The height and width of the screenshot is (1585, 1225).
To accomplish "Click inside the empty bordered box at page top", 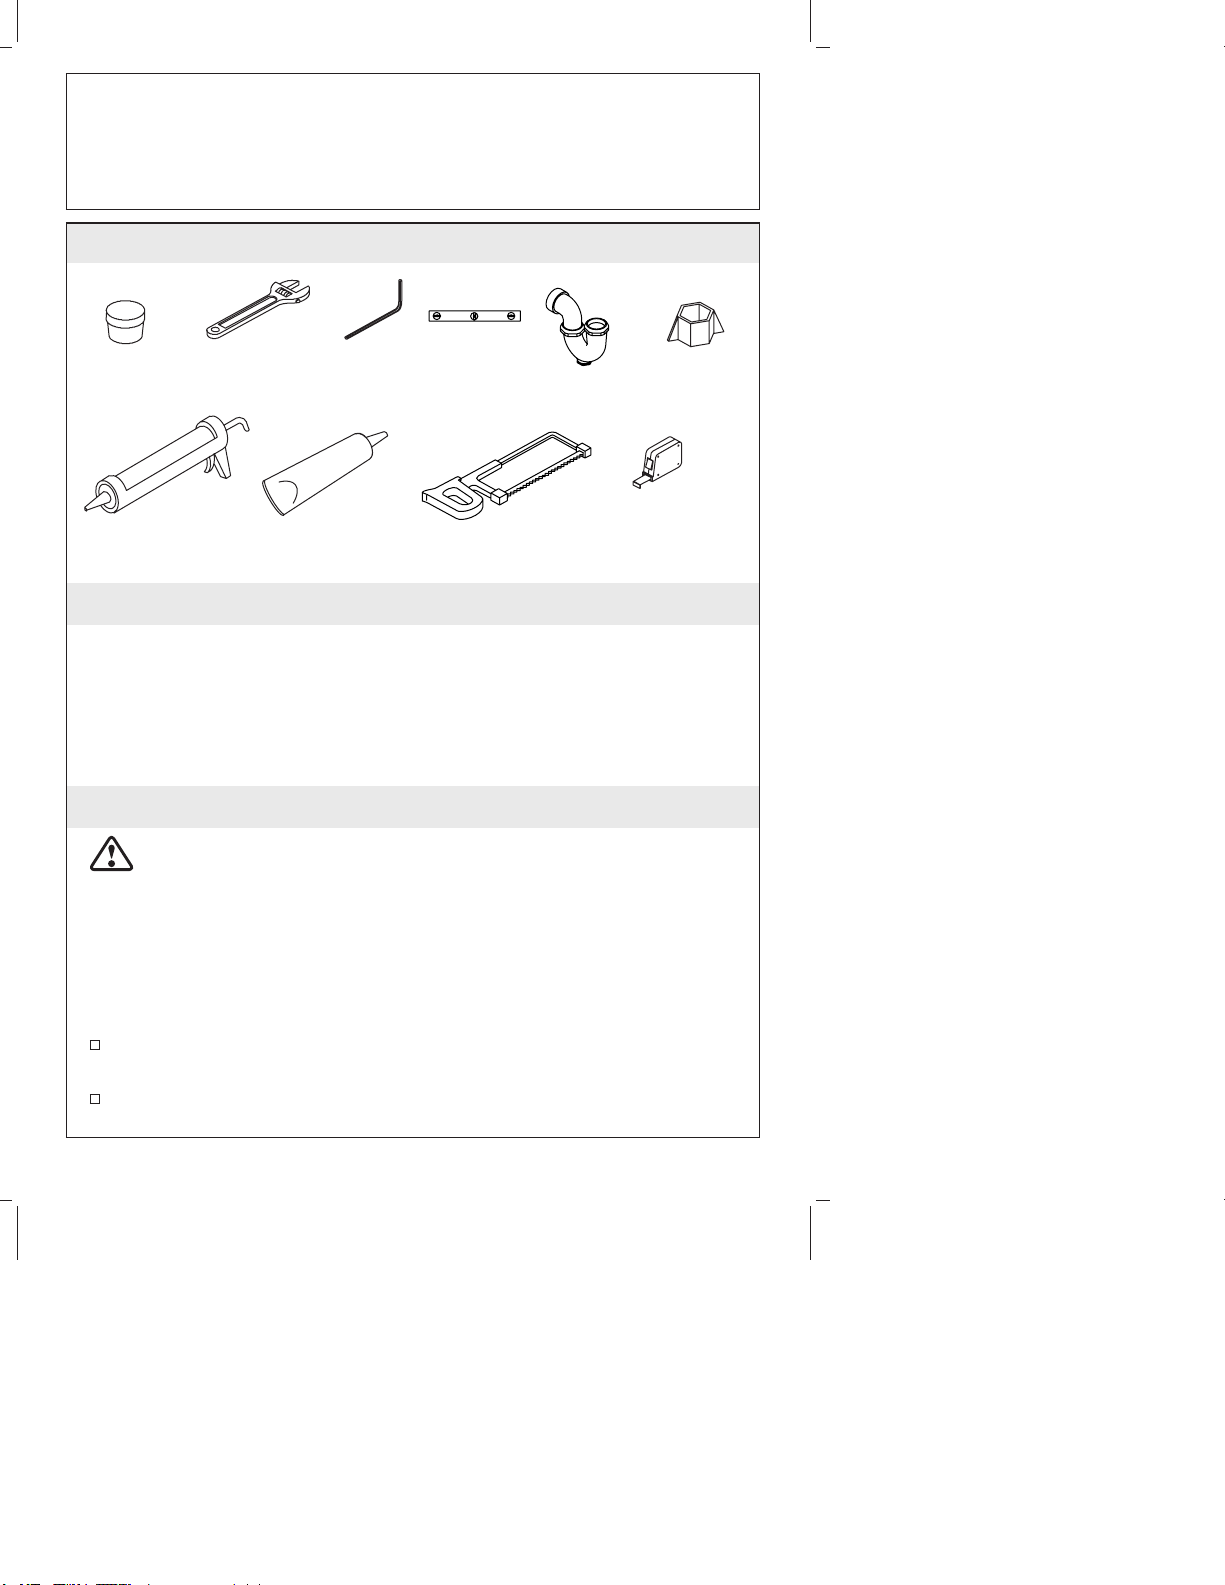I will point(413,141).
